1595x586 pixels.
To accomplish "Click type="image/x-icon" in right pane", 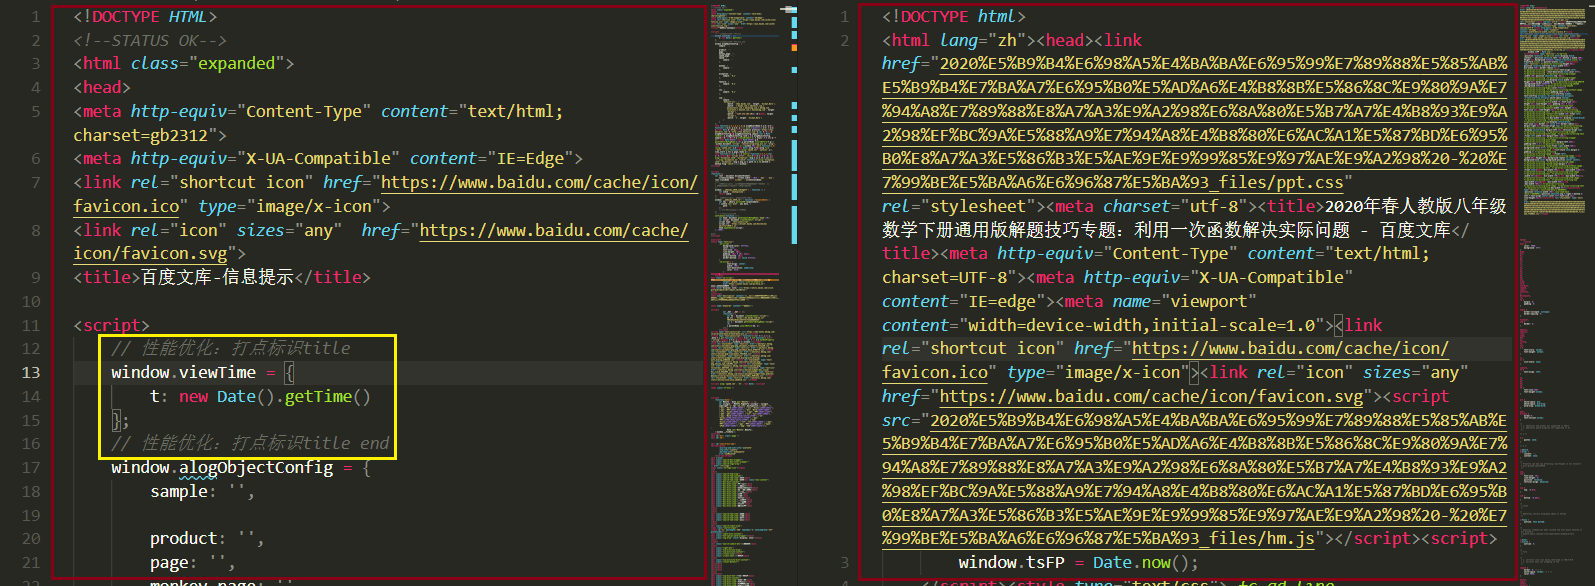I will 1098,372.
